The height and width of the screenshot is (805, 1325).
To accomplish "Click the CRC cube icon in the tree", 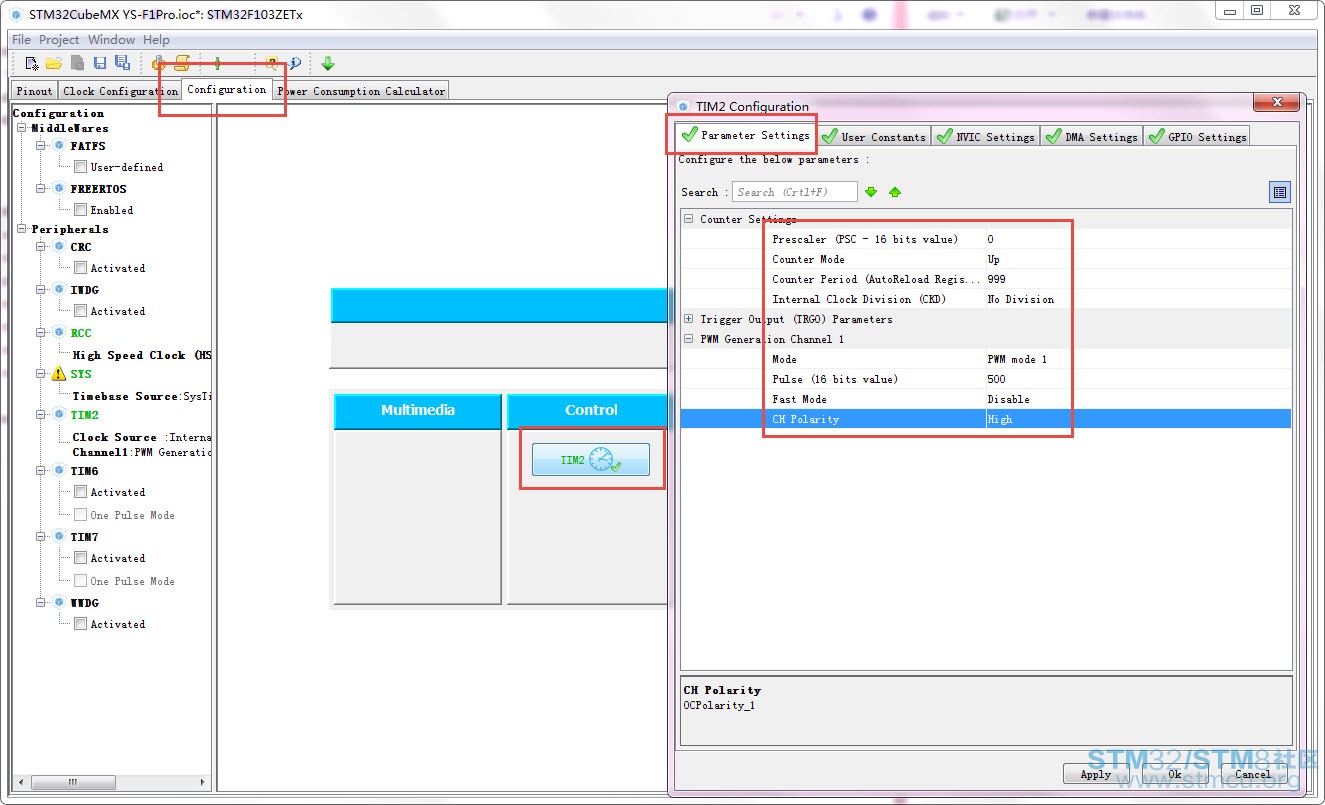I will click(59, 247).
